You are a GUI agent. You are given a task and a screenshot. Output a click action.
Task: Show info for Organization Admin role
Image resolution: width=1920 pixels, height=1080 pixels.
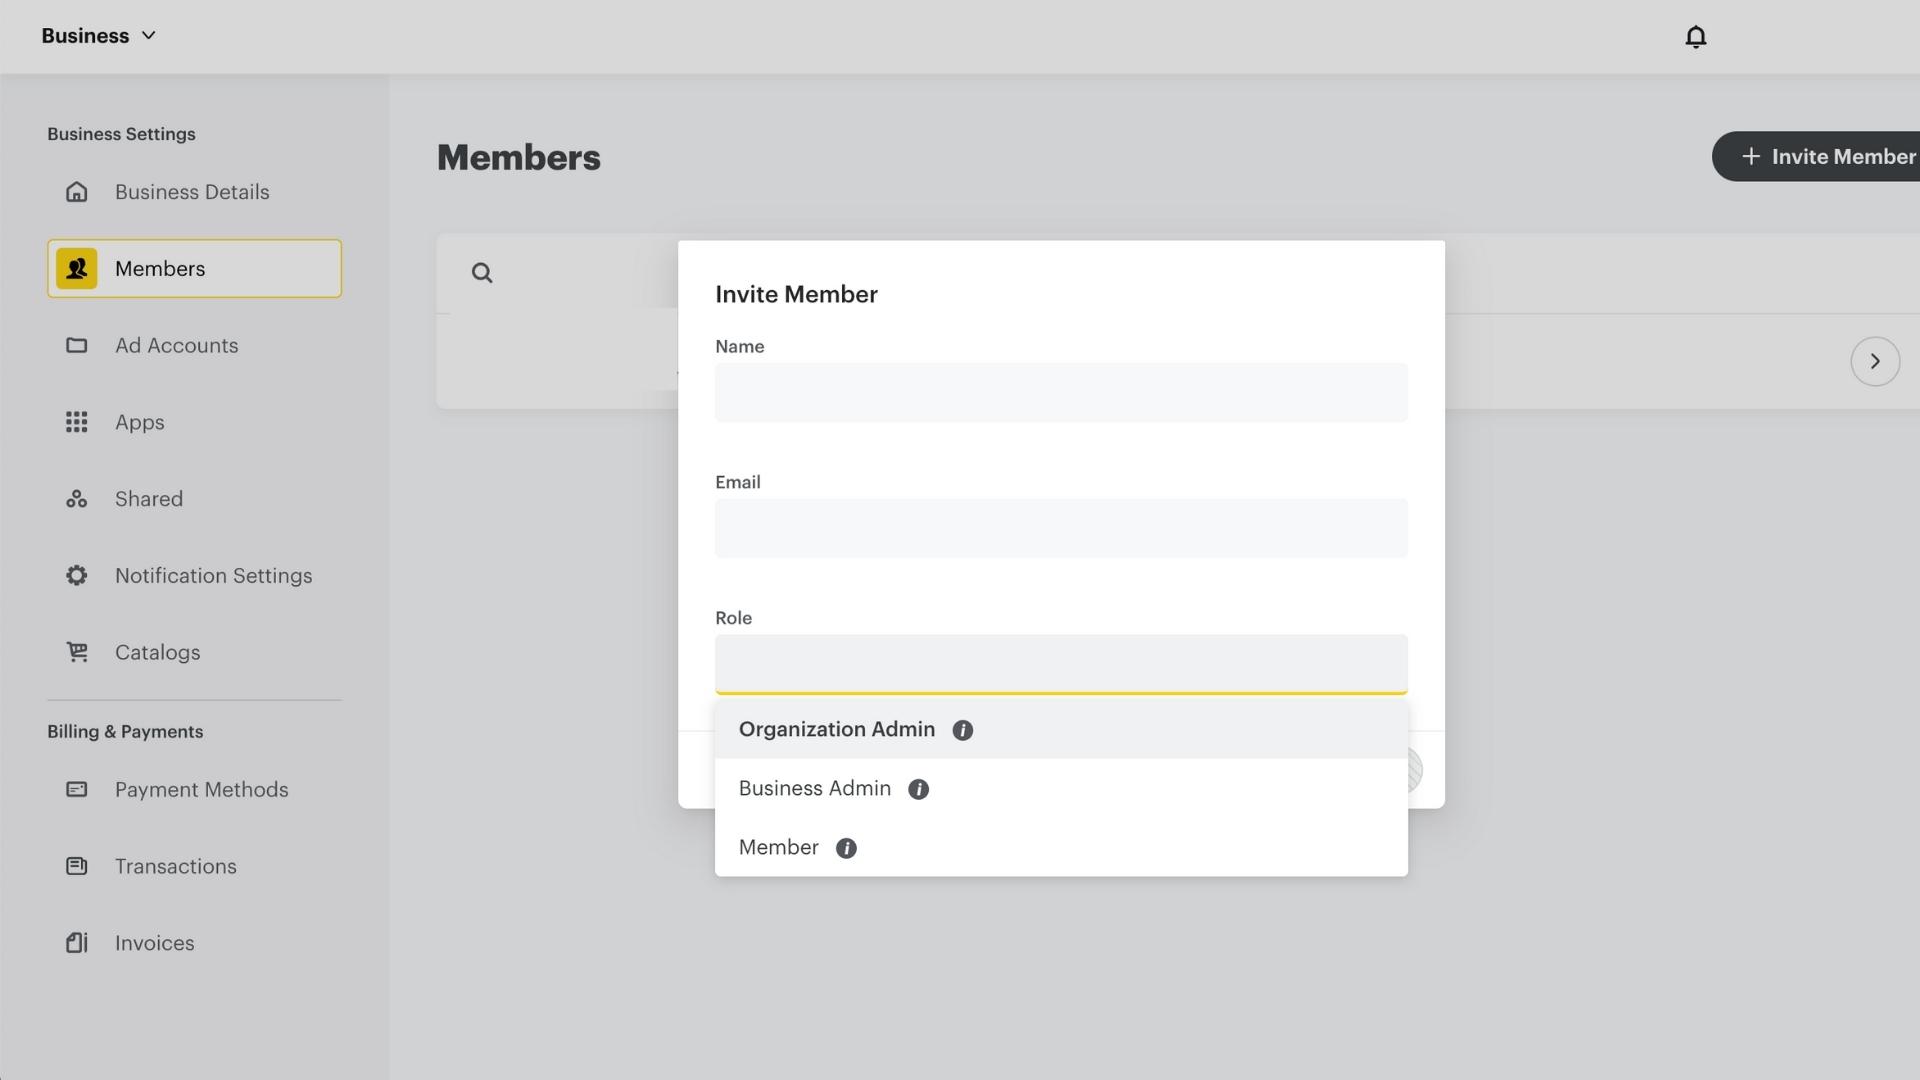point(962,731)
